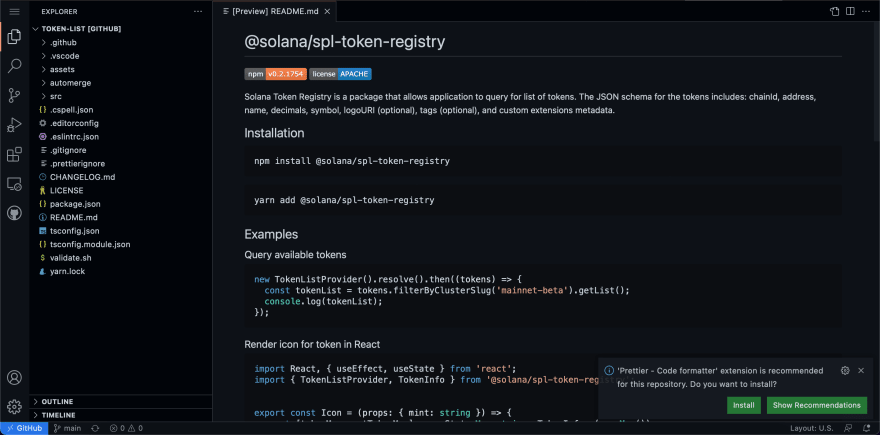Click the Show Recommendations button
This screenshot has width=880, height=435.
[817, 405]
